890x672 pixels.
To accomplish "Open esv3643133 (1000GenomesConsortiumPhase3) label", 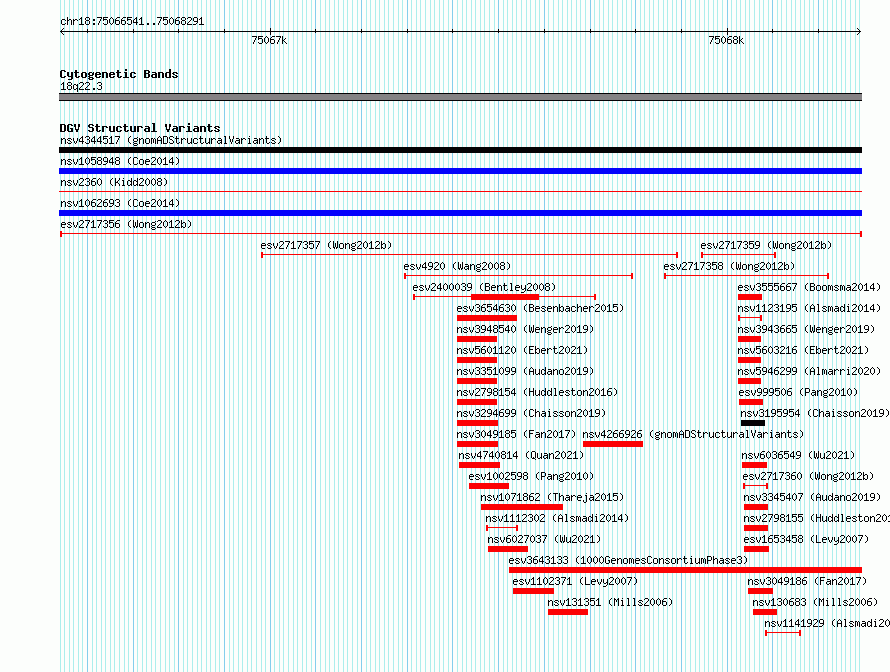I will click(x=628, y=560).
